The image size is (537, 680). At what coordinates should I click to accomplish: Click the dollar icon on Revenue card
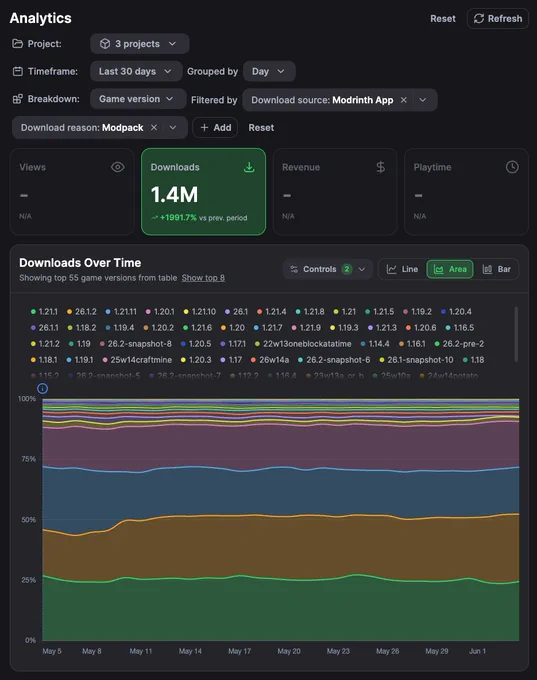(380, 167)
